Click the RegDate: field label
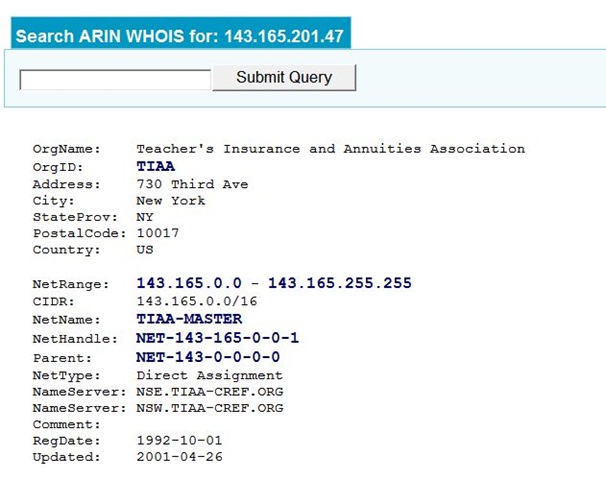 [x=66, y=441]
